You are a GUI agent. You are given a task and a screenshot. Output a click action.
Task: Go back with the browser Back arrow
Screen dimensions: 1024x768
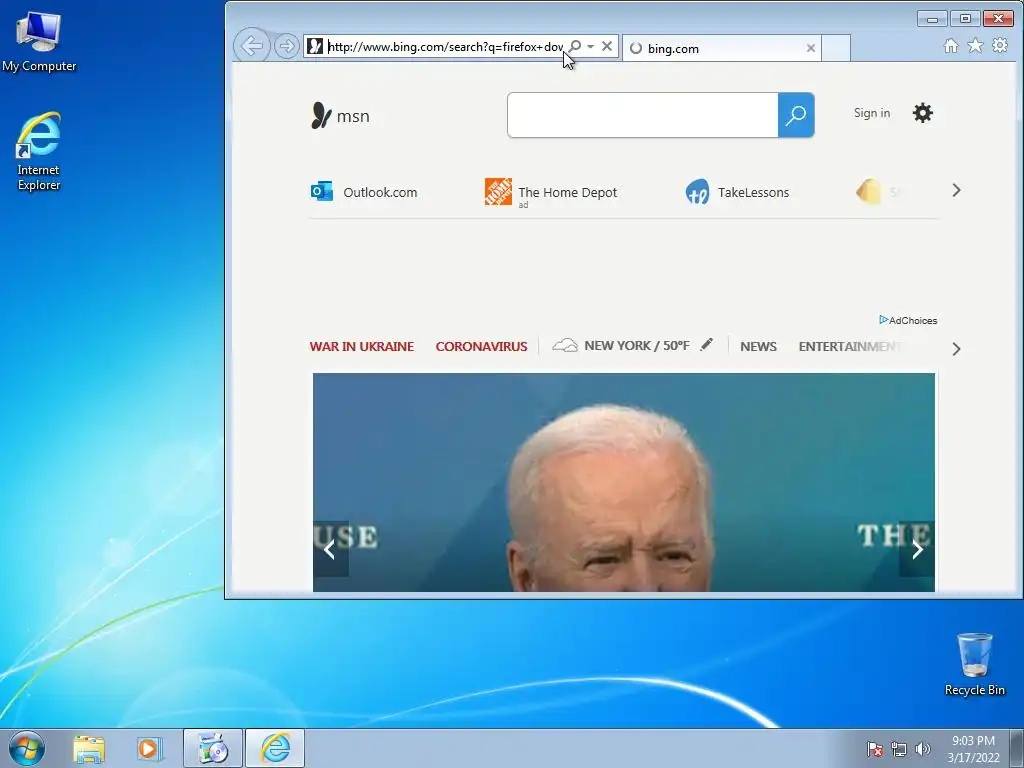click(x=251, y=46)
